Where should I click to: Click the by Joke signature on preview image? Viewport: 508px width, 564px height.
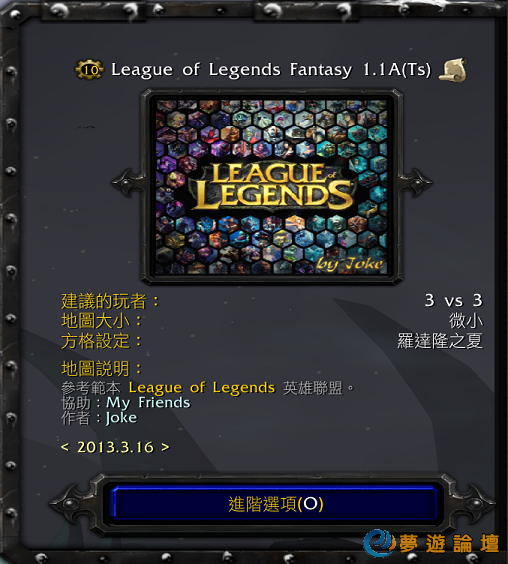350,264
